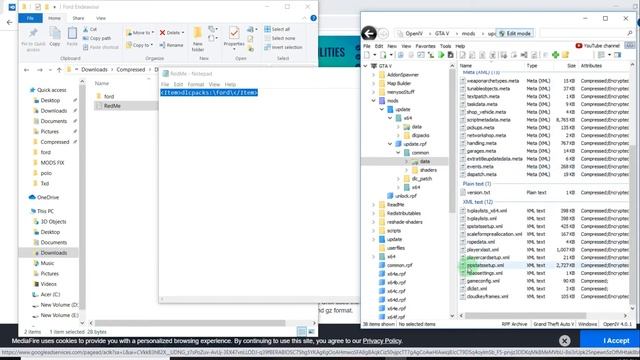The image size is (640, 360).
Task: Click the Downloads breadcrumb in Explorer
Action: (x=94, y=70)
